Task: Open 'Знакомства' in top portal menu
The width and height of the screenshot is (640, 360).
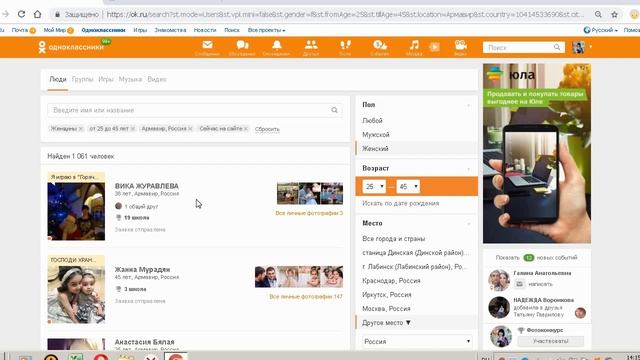Action: (x=170, y=30)
